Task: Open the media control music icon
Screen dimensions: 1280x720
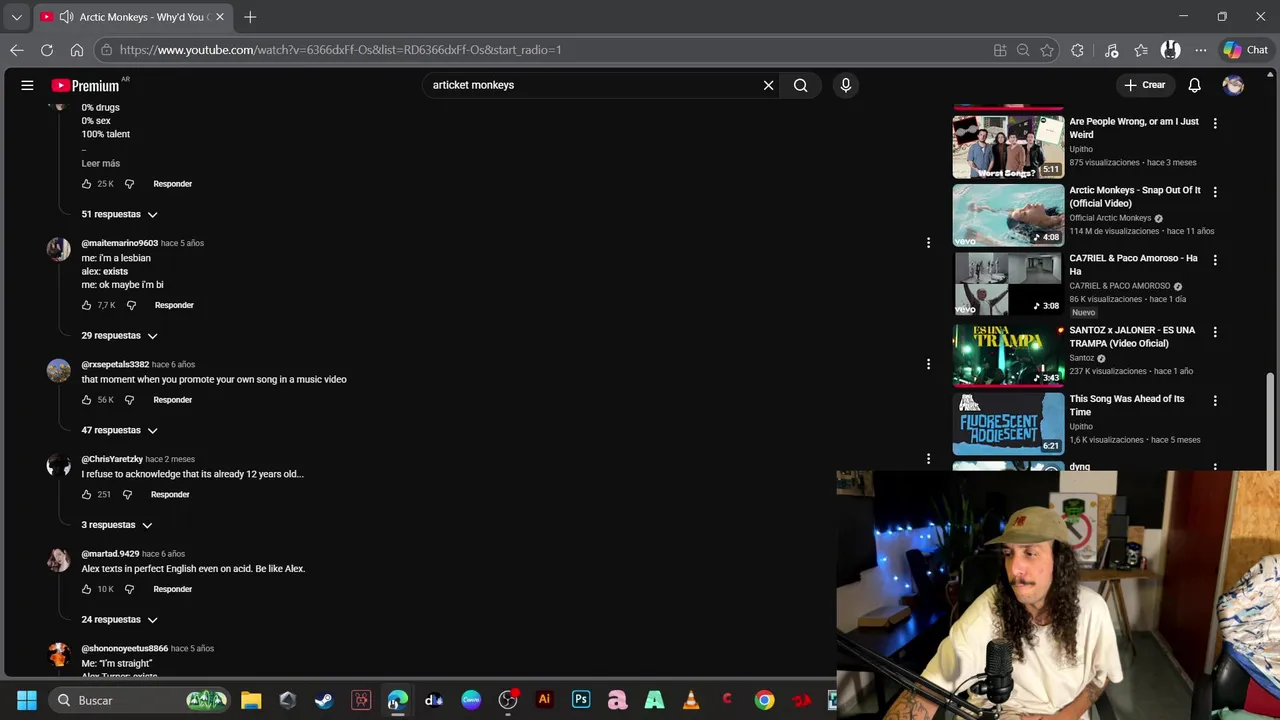Action: pyautogui.click(x=1111, y=50)
